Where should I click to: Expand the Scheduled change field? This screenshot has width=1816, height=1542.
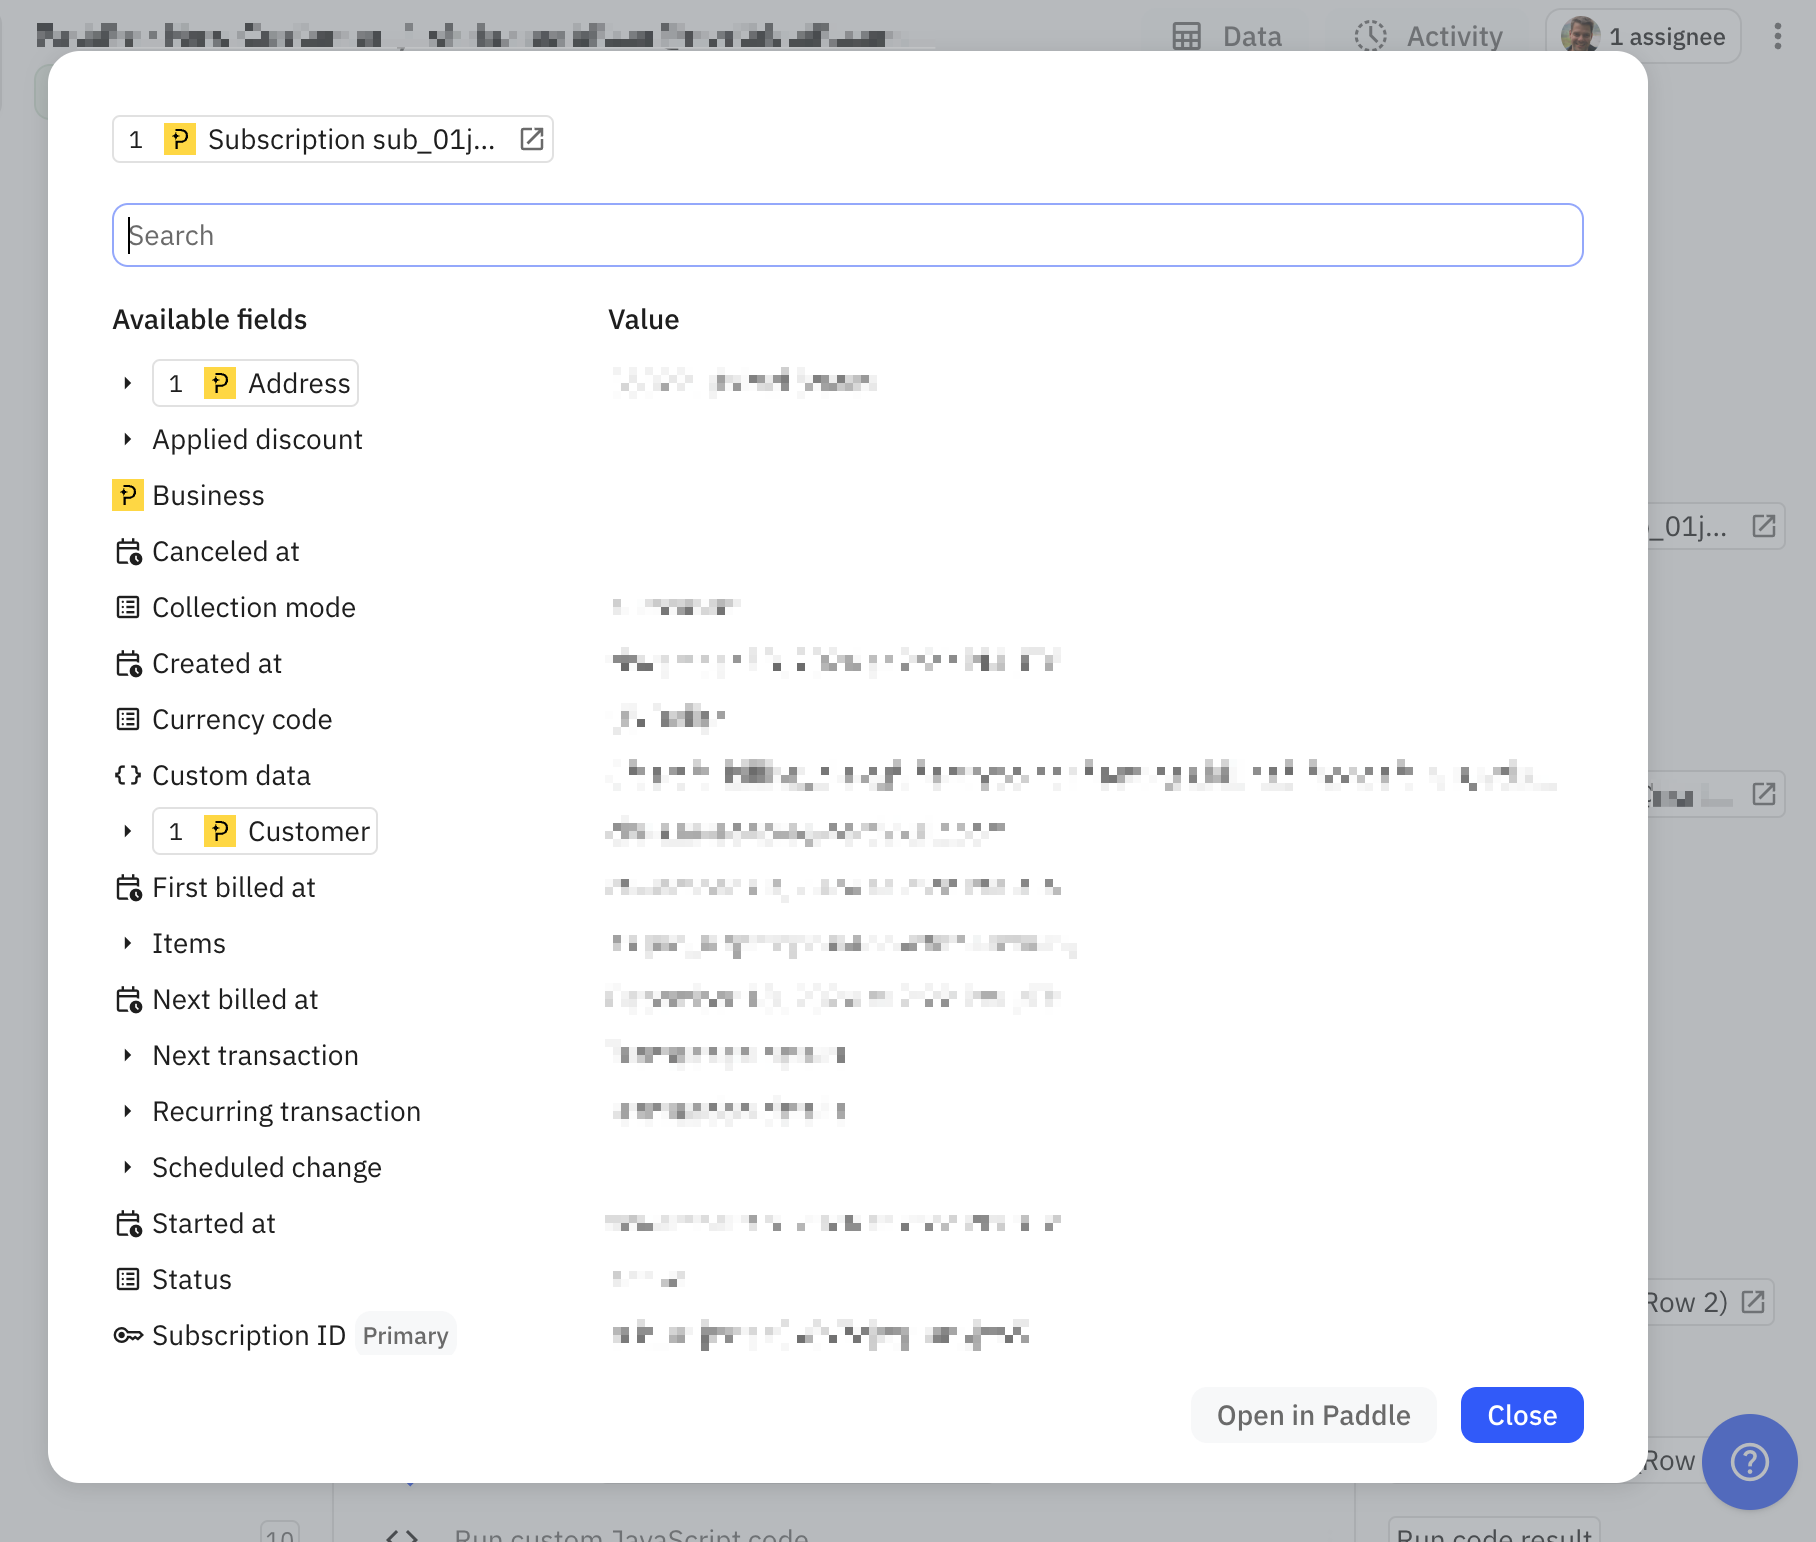128,1167
